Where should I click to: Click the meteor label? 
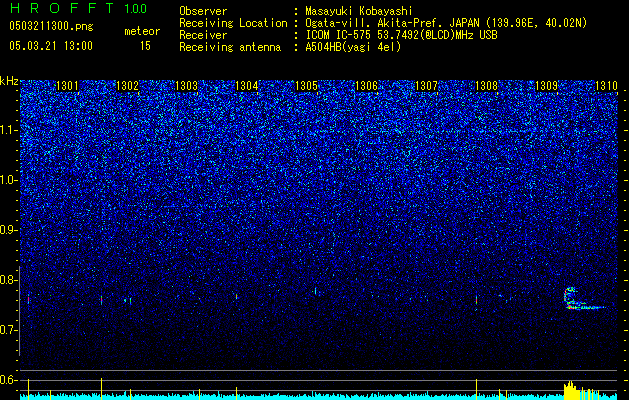pos(142,31)
